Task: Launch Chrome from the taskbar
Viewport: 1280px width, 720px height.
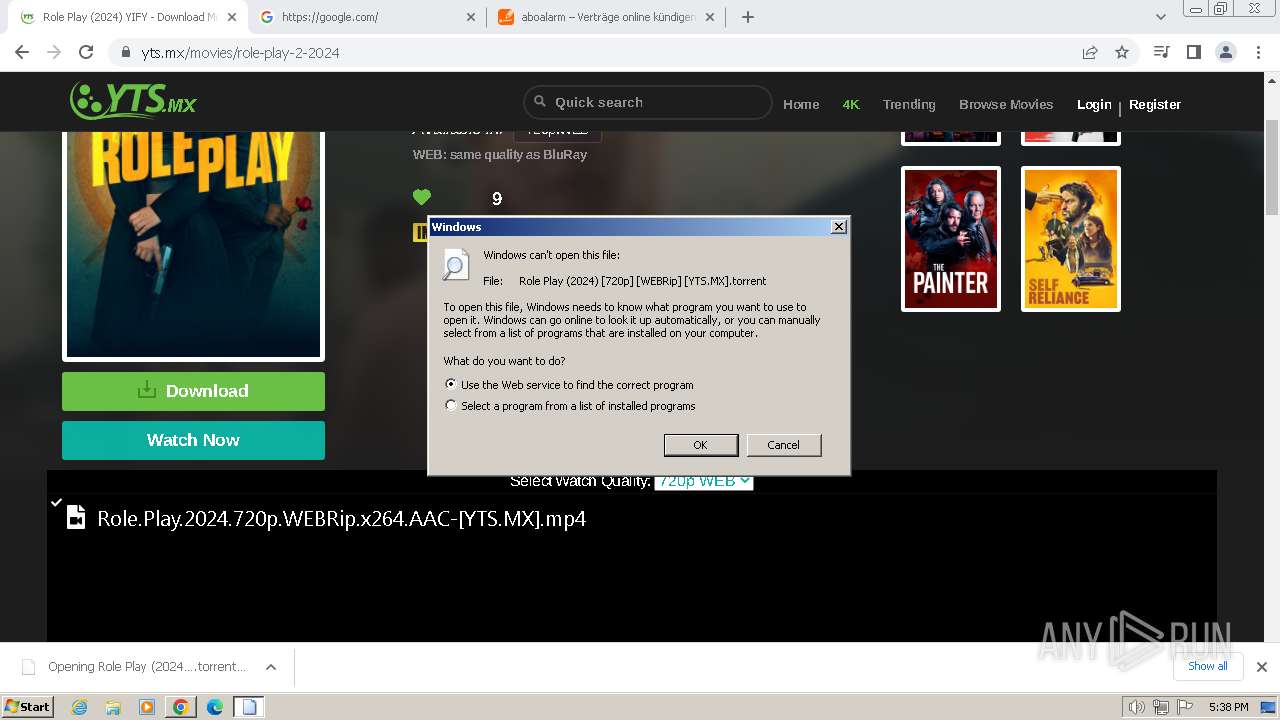Action: [x=180, y=707]
